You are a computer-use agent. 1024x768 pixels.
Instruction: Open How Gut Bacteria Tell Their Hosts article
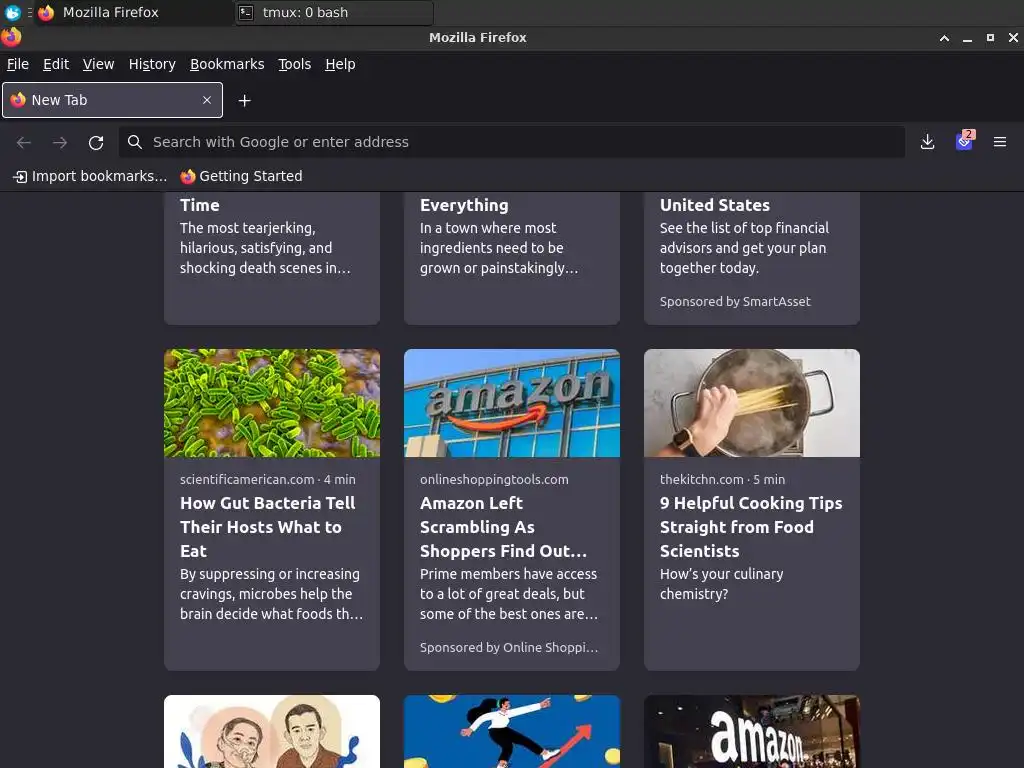[x=268, y=527]
